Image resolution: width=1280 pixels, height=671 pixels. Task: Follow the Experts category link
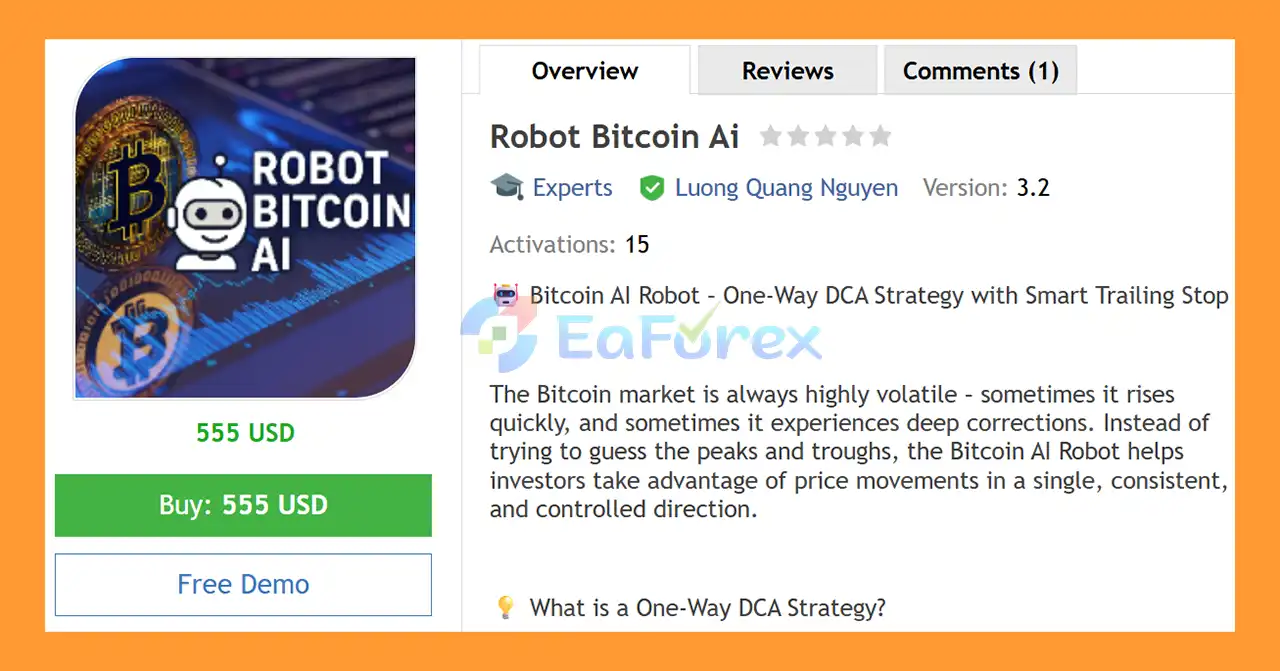(572, 187)
